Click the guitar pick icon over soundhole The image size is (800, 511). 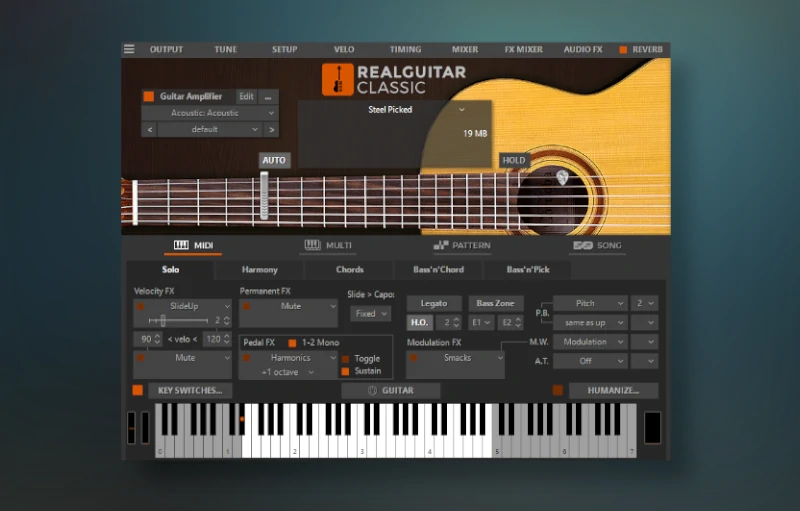(x=562, y=177)
